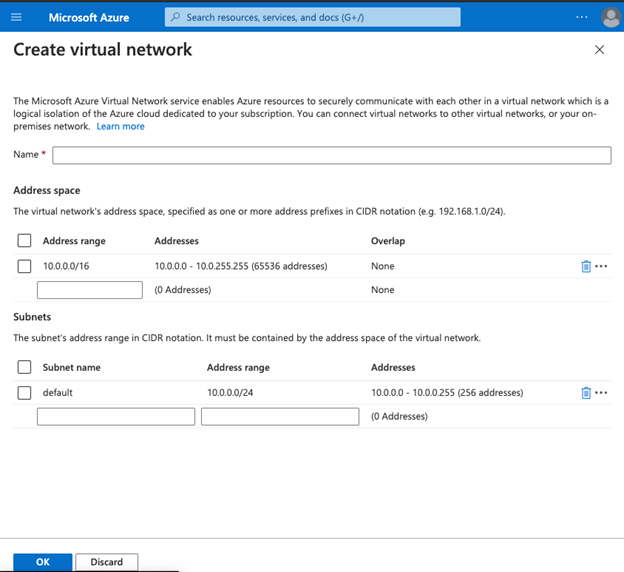Check the default subnet row

24,392
